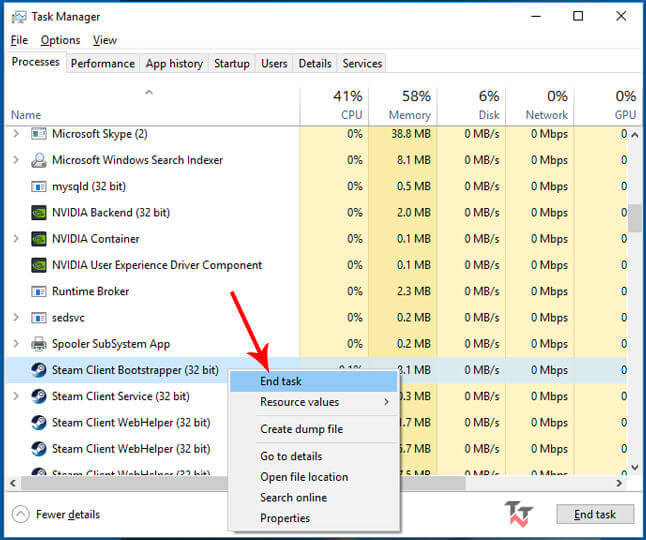The width and height of the screenshot is (646, 540).
Task: Click the 8.1 MB memory value
Action: point(414,160)
